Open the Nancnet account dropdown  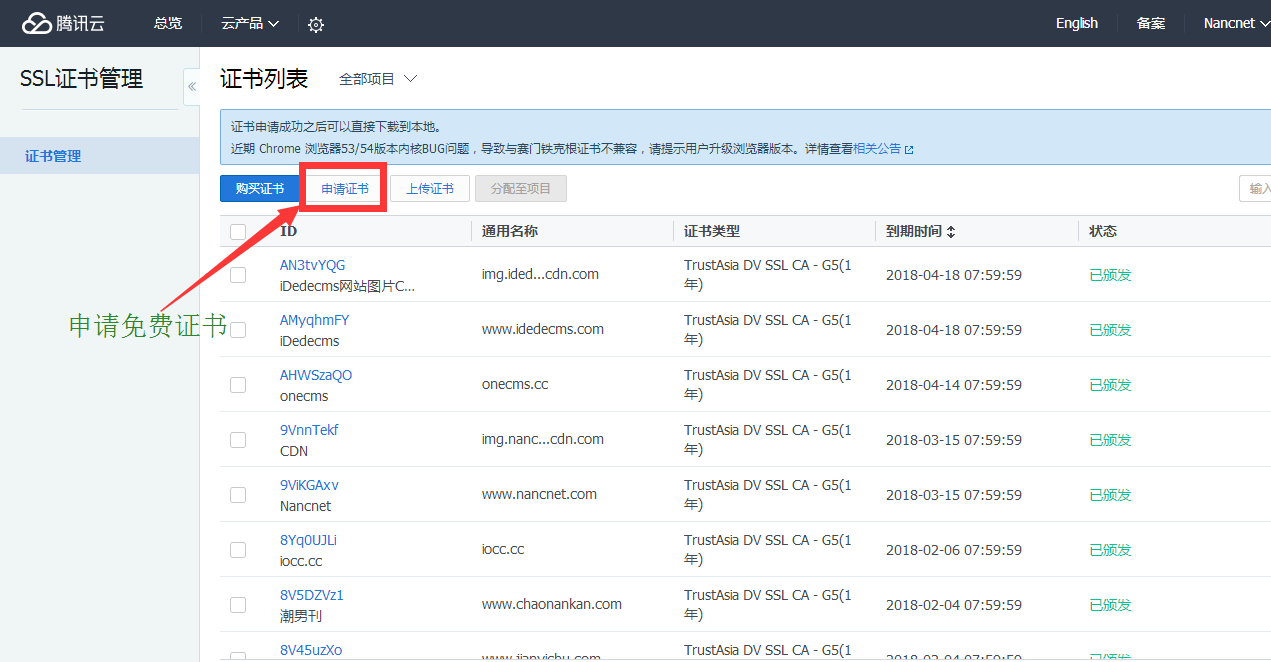tap(1236, 23)
